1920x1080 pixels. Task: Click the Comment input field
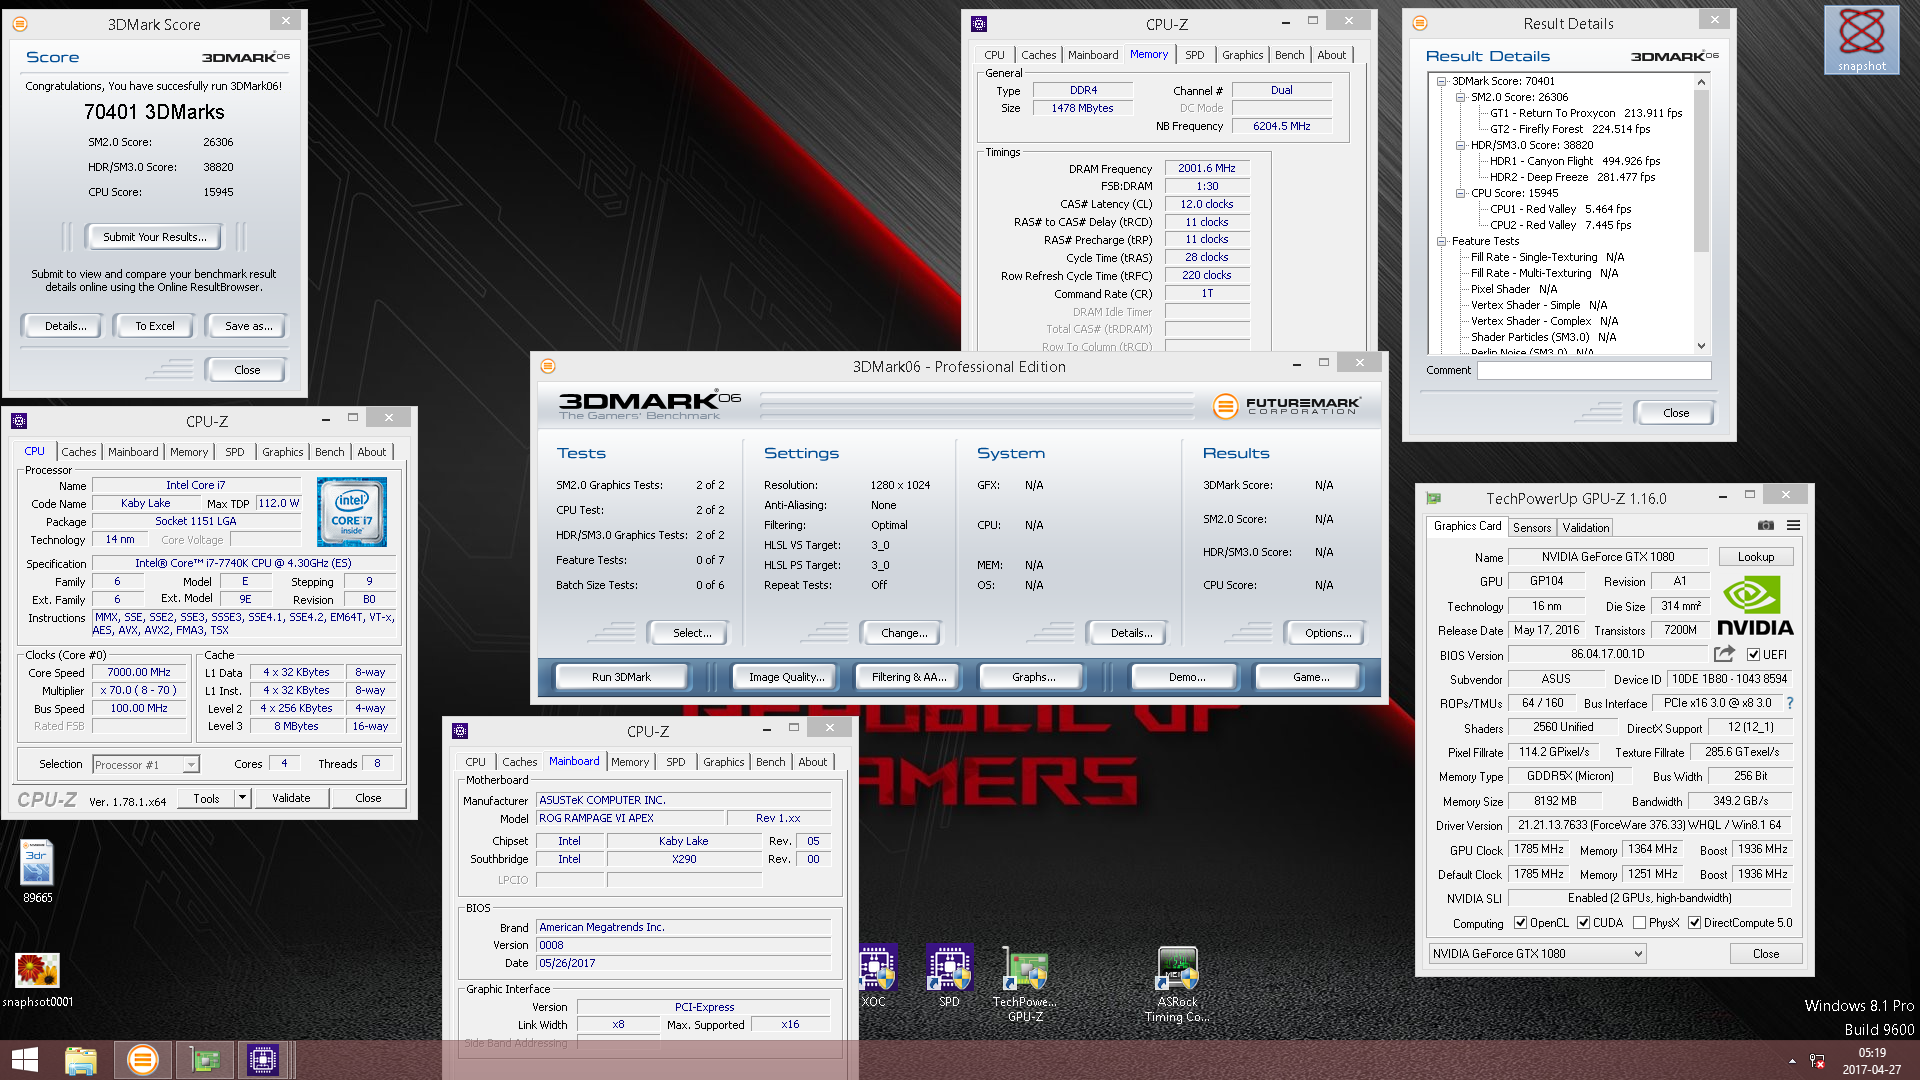[x=1594, y=370]
